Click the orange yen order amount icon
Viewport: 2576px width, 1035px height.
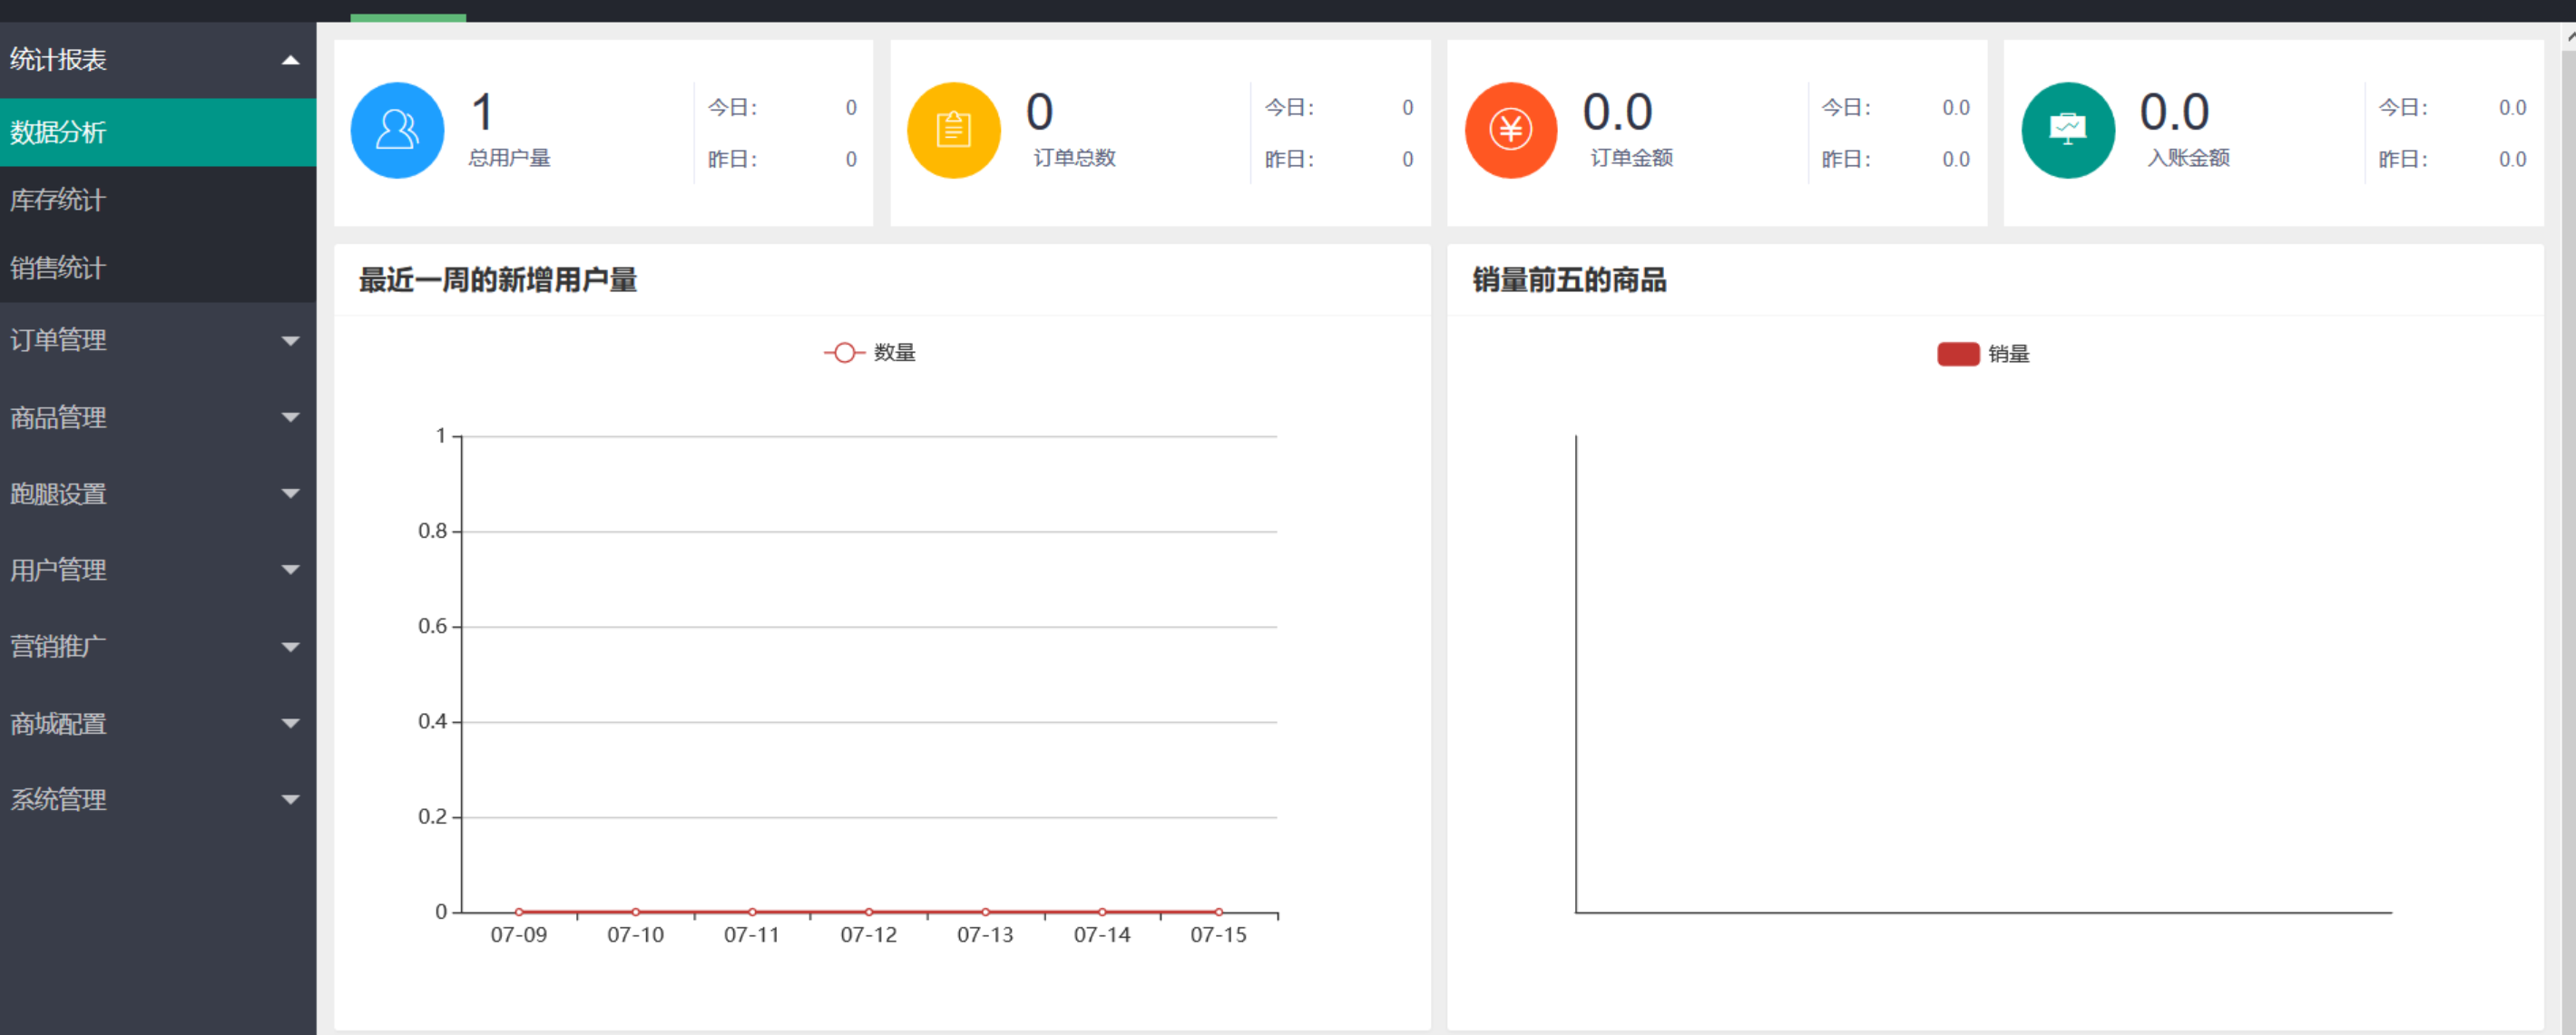point(1510,130)
